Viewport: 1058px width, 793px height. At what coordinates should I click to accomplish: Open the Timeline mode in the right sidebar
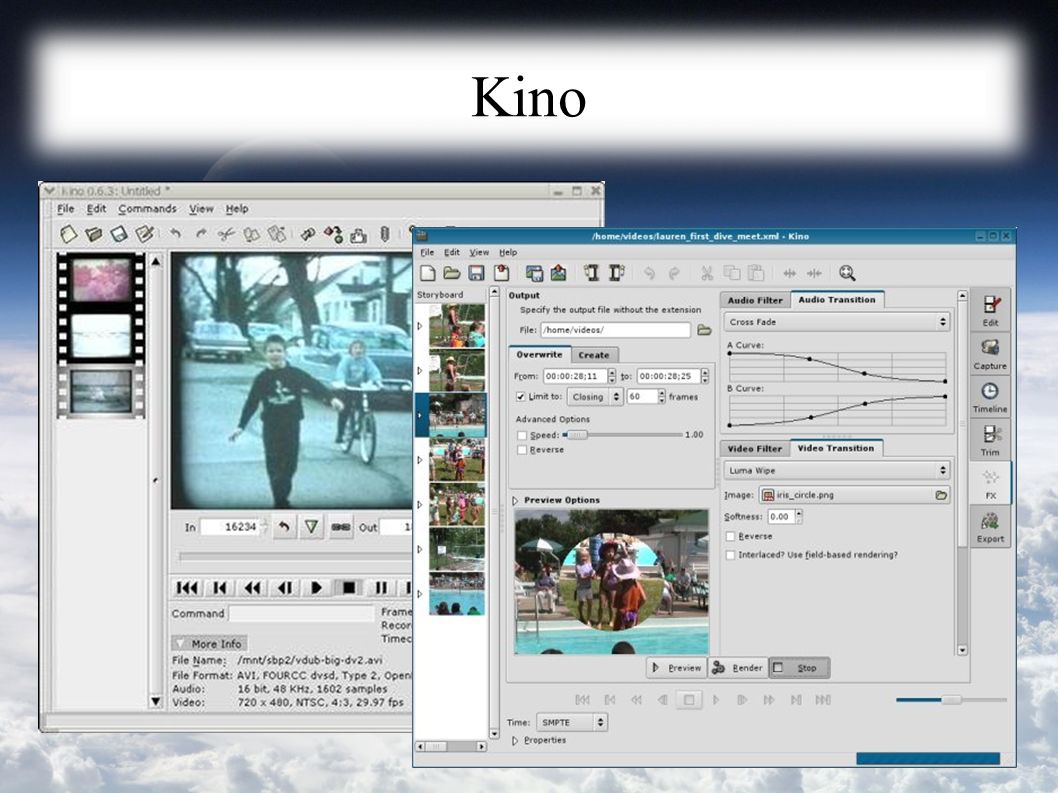990,398
